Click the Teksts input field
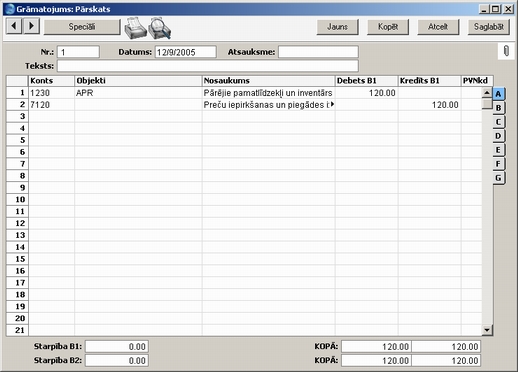The height and width of the screenshot is (372, 518). click(208, 66)
